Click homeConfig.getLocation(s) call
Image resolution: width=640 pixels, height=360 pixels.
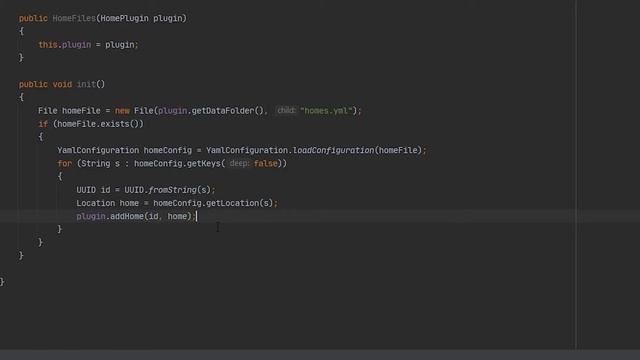213,203
